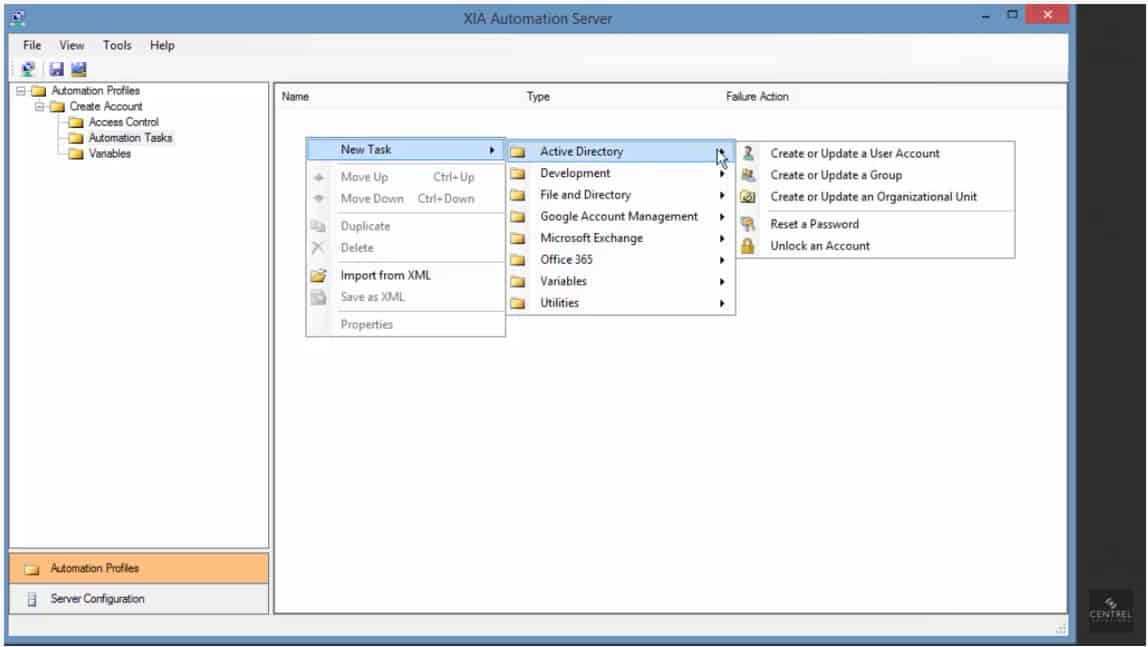This screenshot has height=647, width=1148.
Task: Click the Active Directory folder icon
Action: click(x=518, y=152)
